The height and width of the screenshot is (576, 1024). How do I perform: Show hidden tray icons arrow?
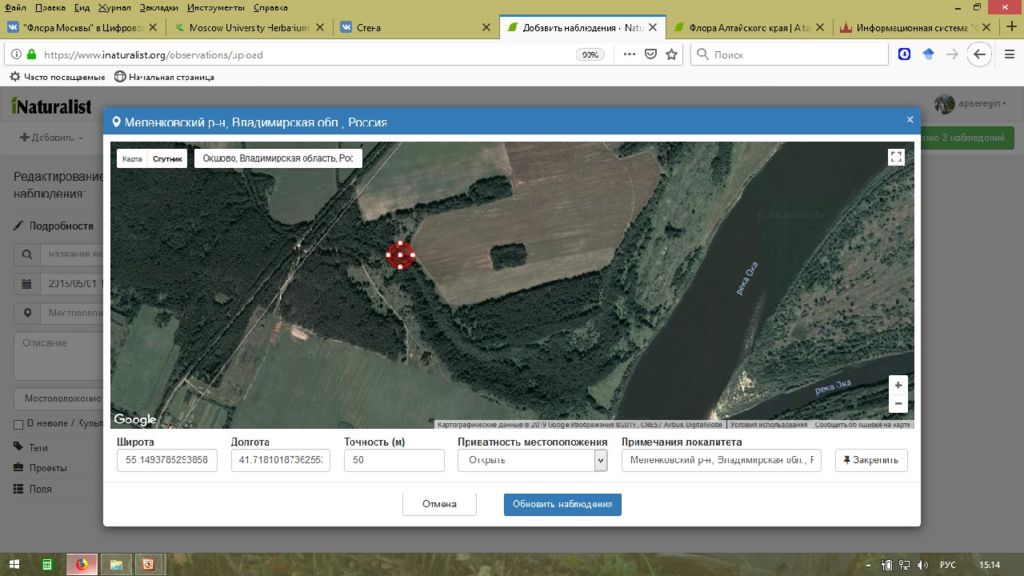[868, 565]
